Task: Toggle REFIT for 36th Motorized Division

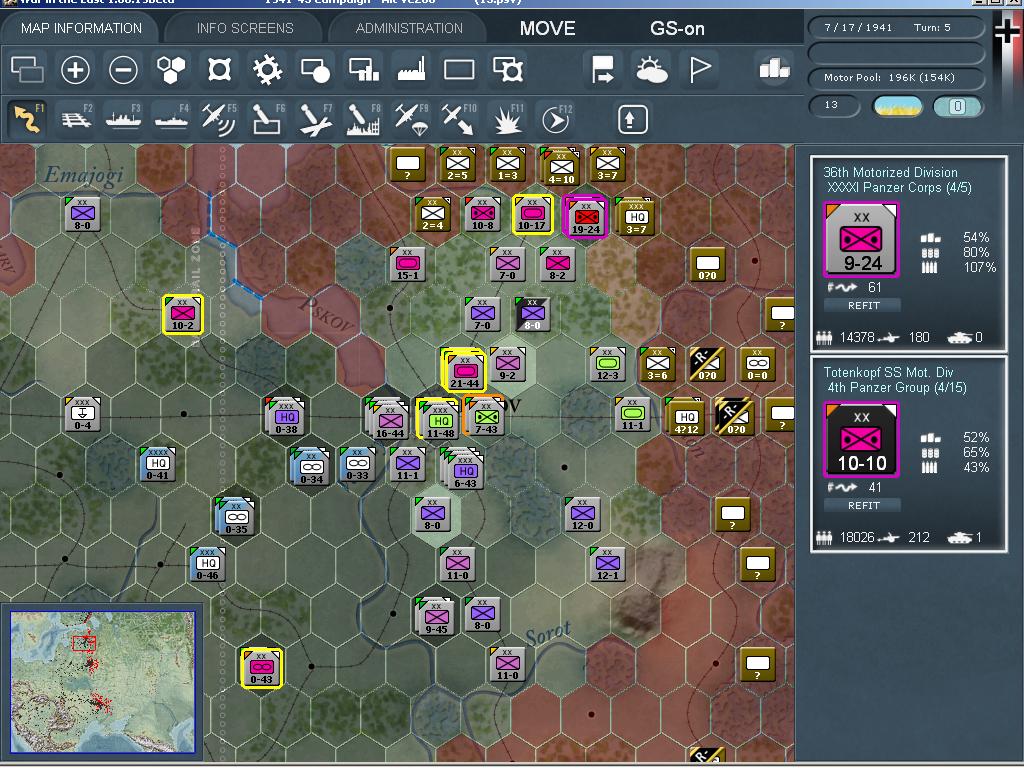Action: click(863, 305)
